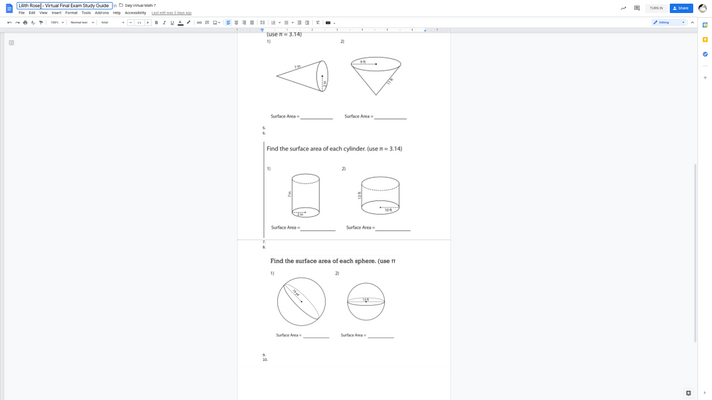Image resolution: width=712 pixels, height=400 pixels.
Task: Add a comment via toolbar icon
Action: (x=207, y=23)
